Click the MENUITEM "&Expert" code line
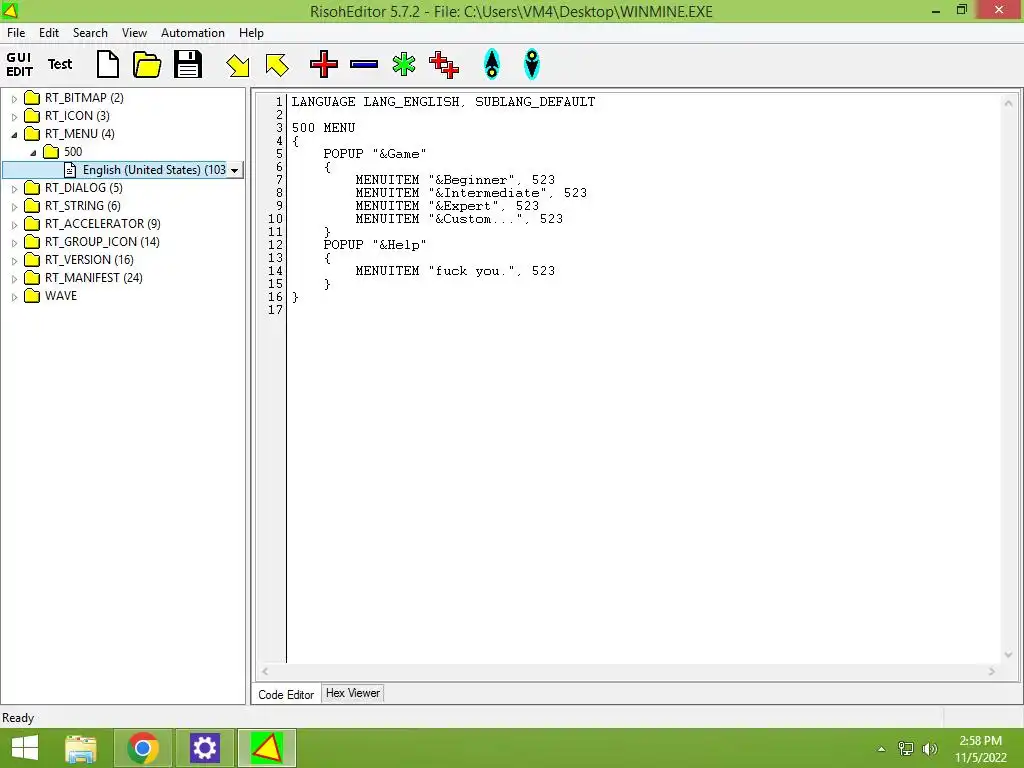 click(447, 206)
